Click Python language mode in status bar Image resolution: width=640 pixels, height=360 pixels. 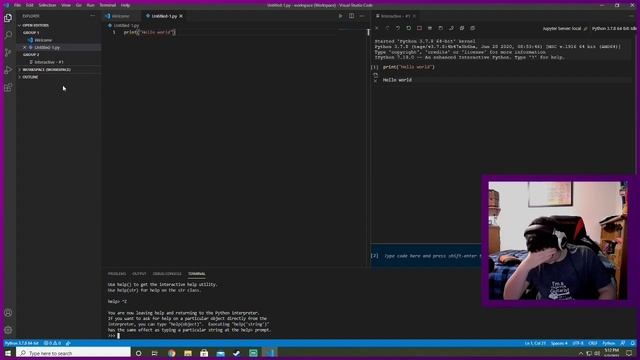(608, 343)
